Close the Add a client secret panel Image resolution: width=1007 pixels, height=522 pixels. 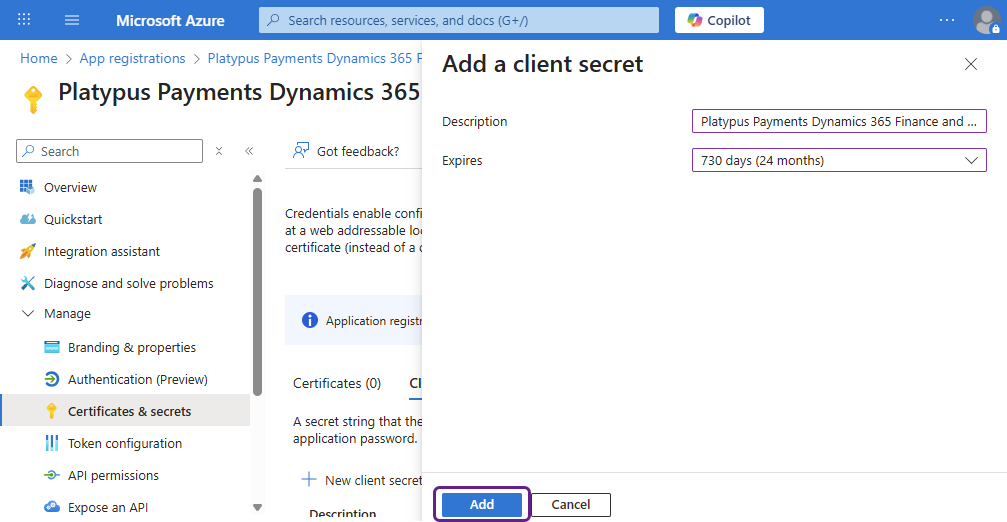[x=970, y=64]
